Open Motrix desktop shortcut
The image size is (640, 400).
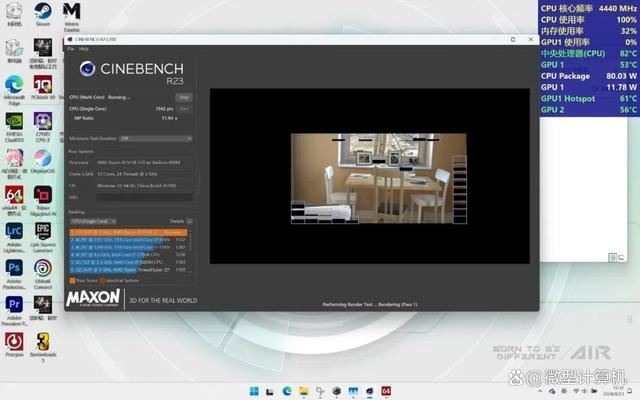(x=72, y=14)
